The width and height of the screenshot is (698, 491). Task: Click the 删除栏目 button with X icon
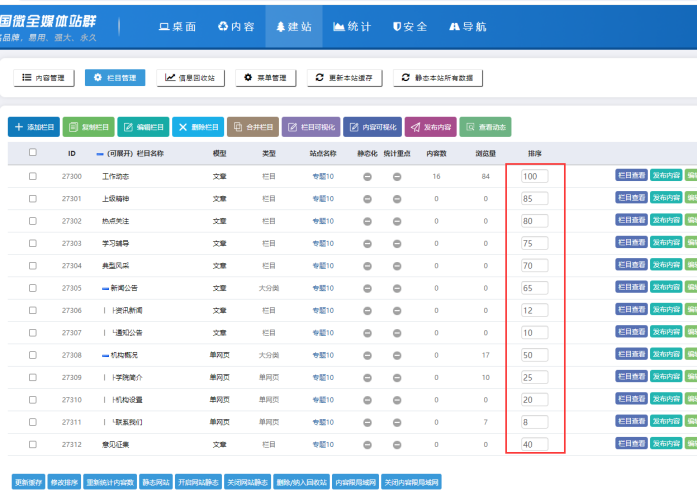click(197, 127)
